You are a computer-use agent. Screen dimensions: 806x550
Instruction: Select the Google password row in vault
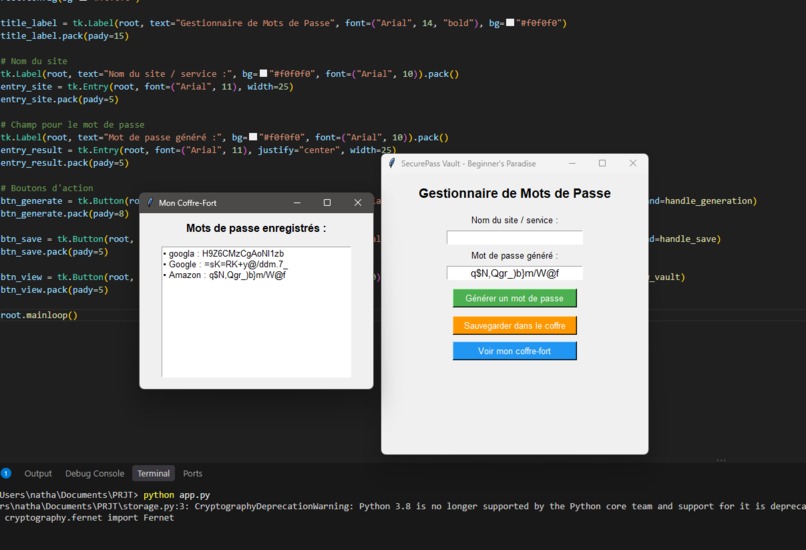226,264
